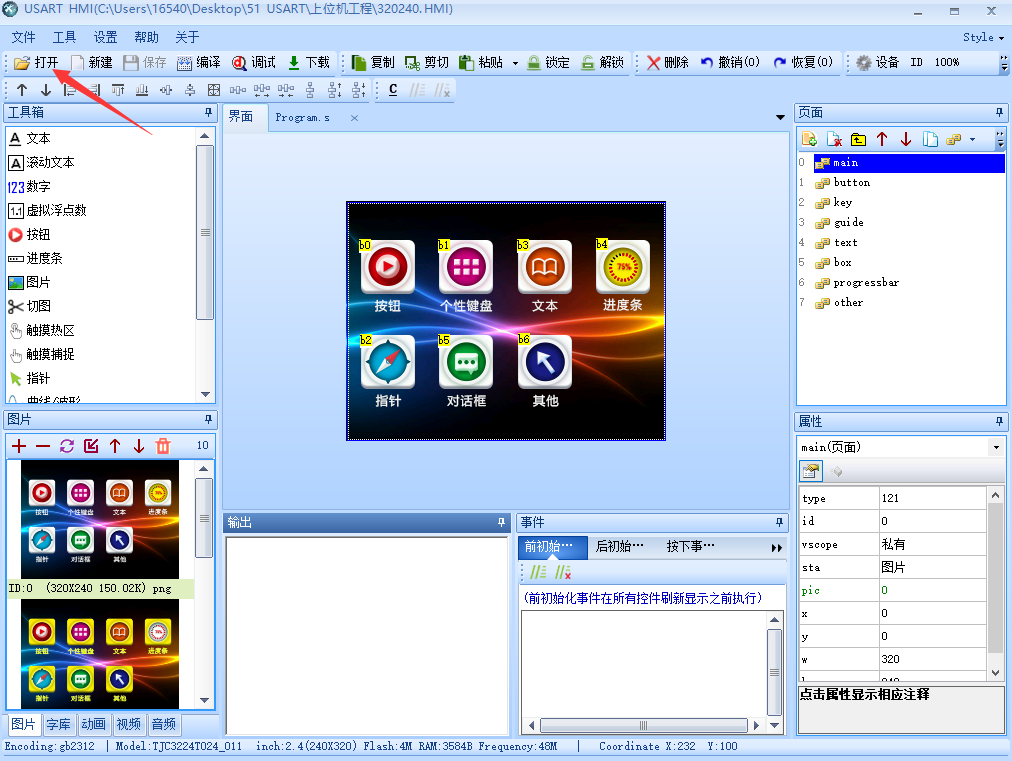Select the picture thumbnail ID:0
Screen dimensions: 1012x761
pos(100,520)
